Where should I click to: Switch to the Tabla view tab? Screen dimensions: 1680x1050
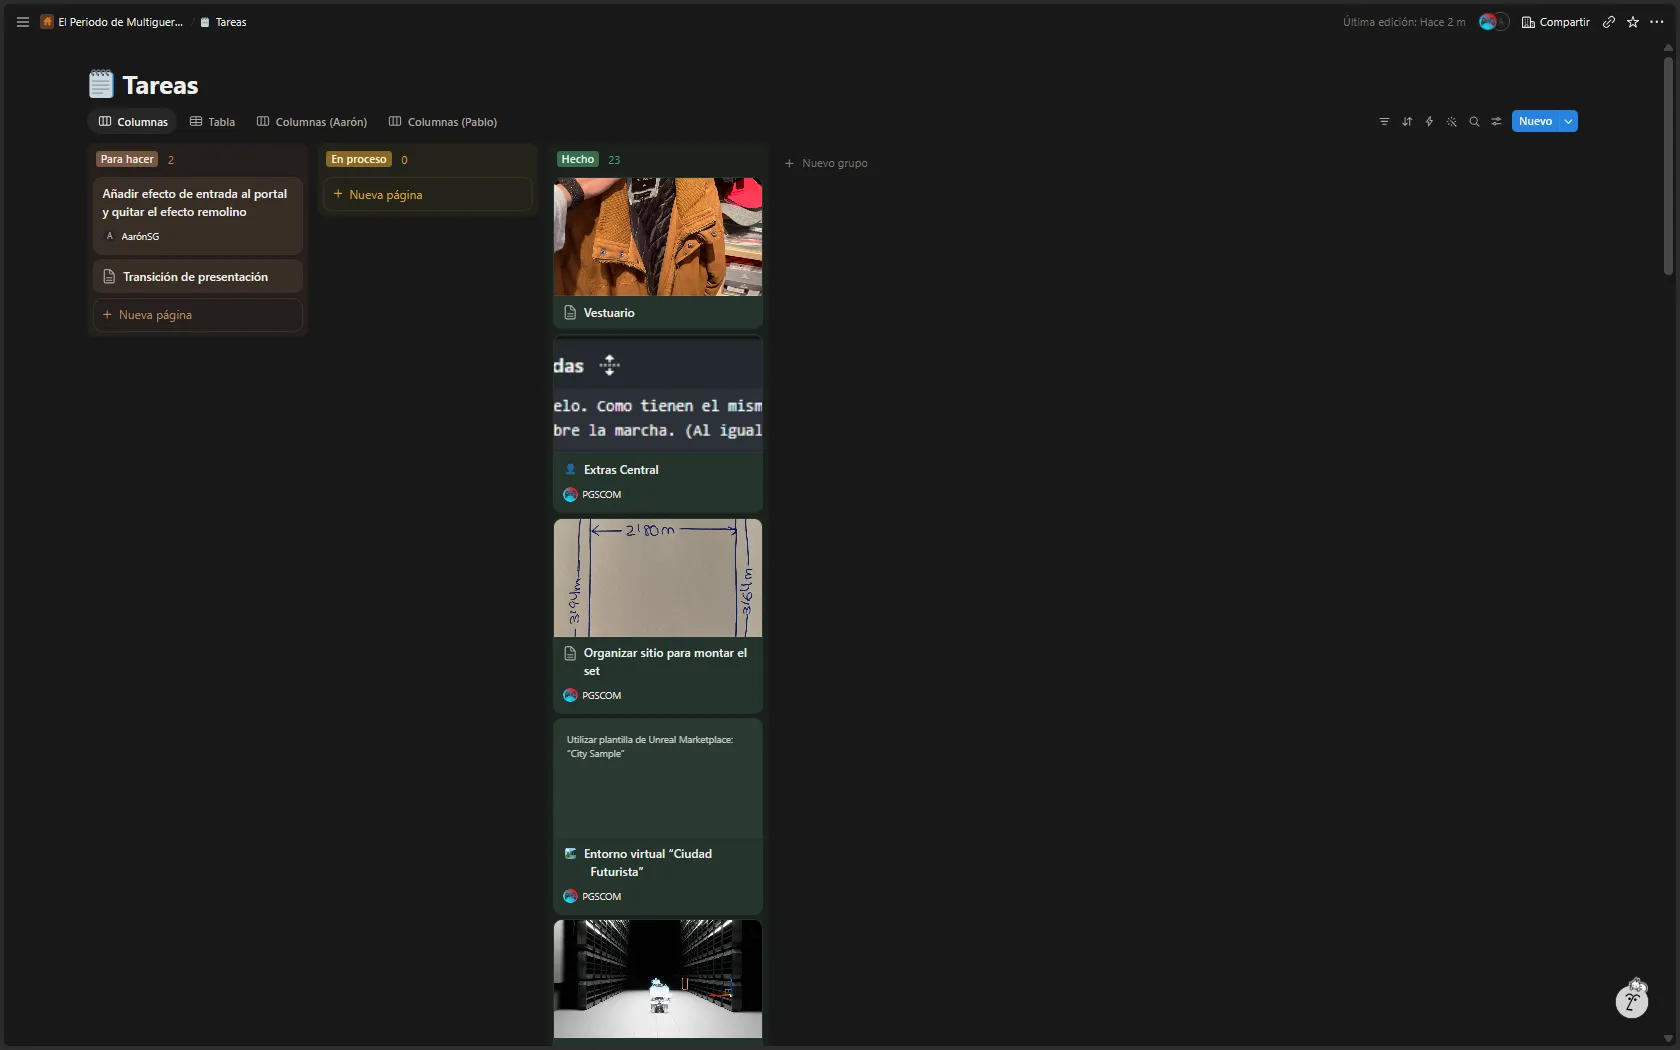point(212,122)
